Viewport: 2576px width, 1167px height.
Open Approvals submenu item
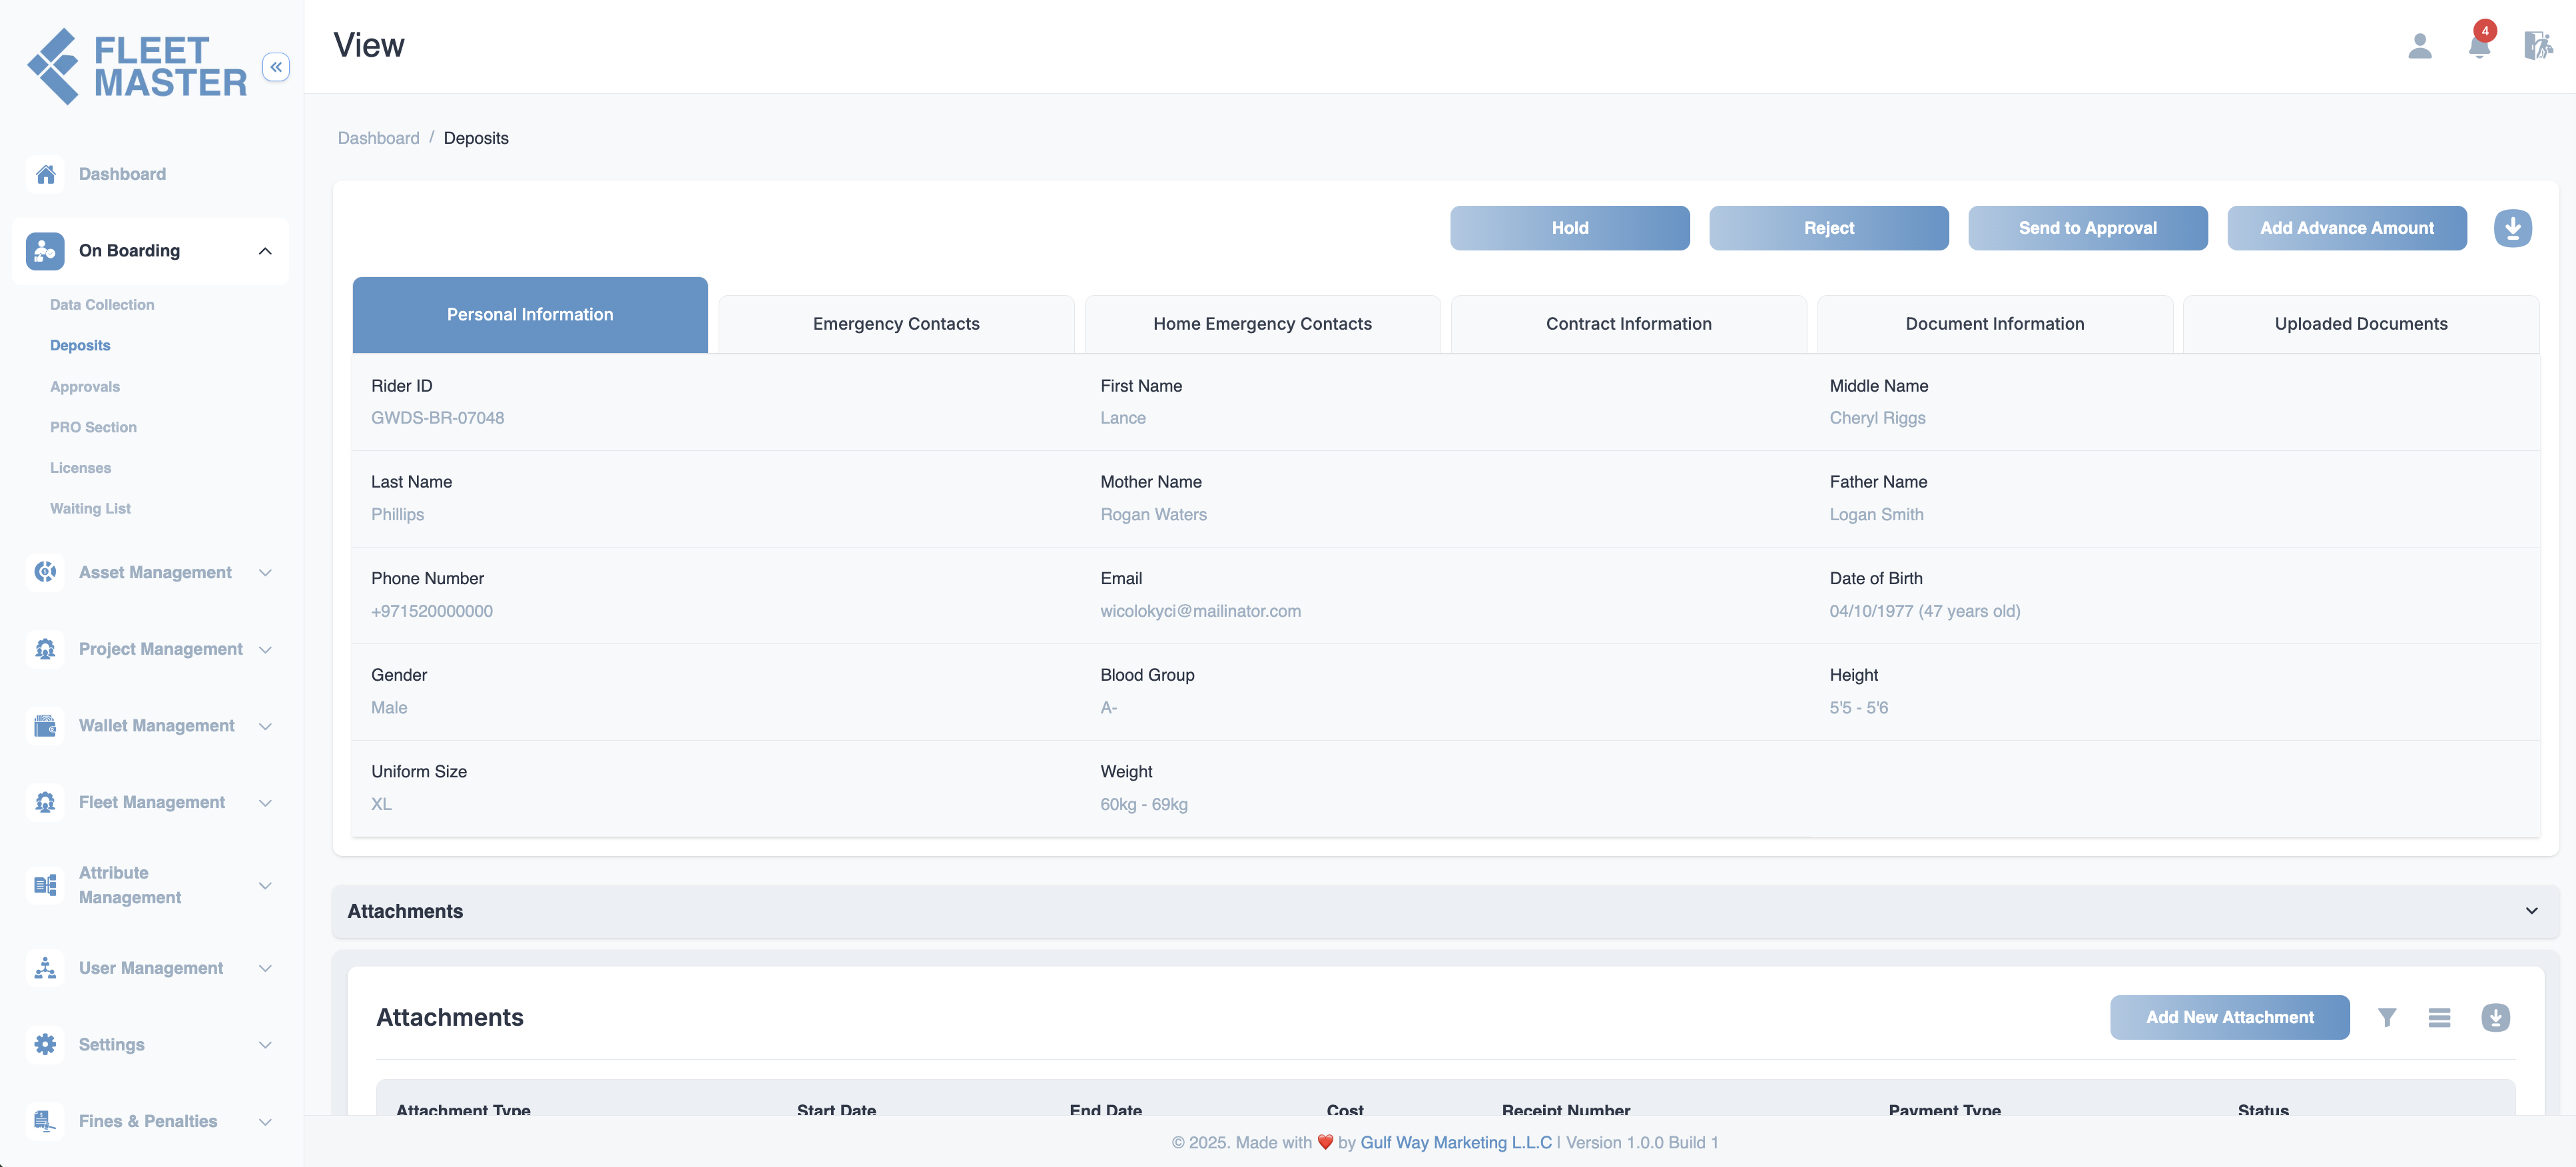pos(85,386)
